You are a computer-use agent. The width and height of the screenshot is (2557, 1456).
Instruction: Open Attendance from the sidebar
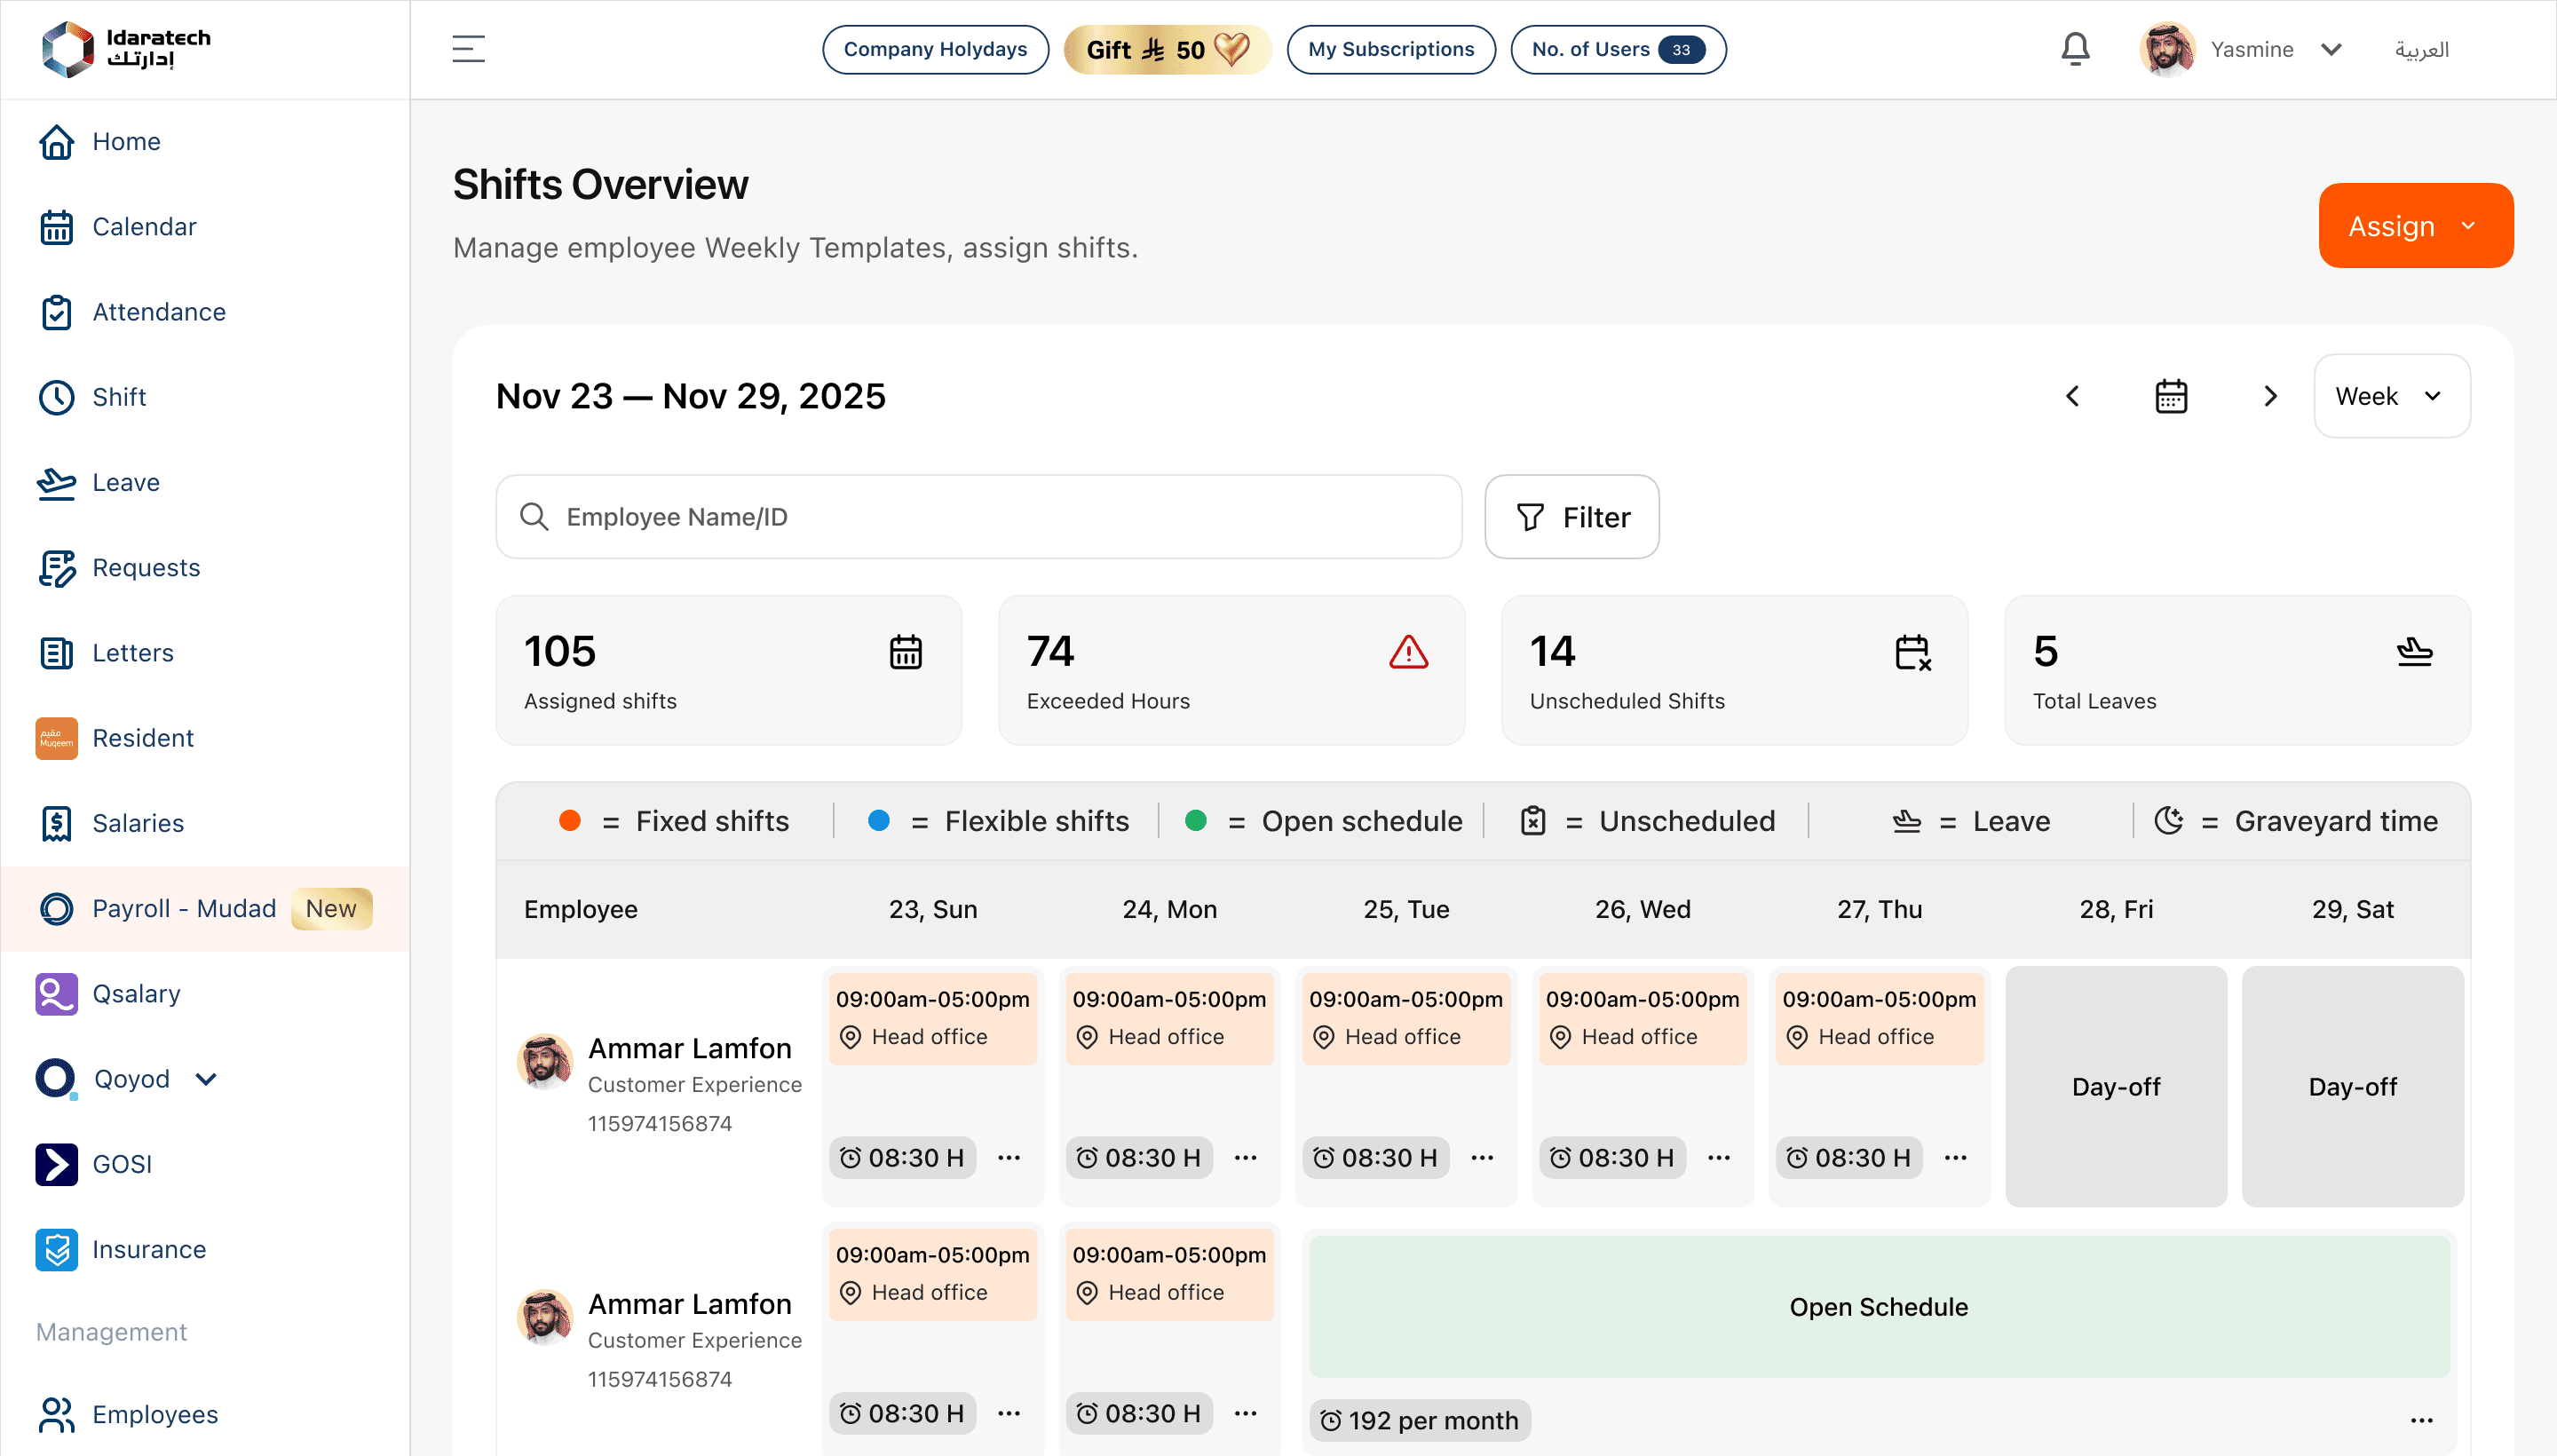(158, 312)
